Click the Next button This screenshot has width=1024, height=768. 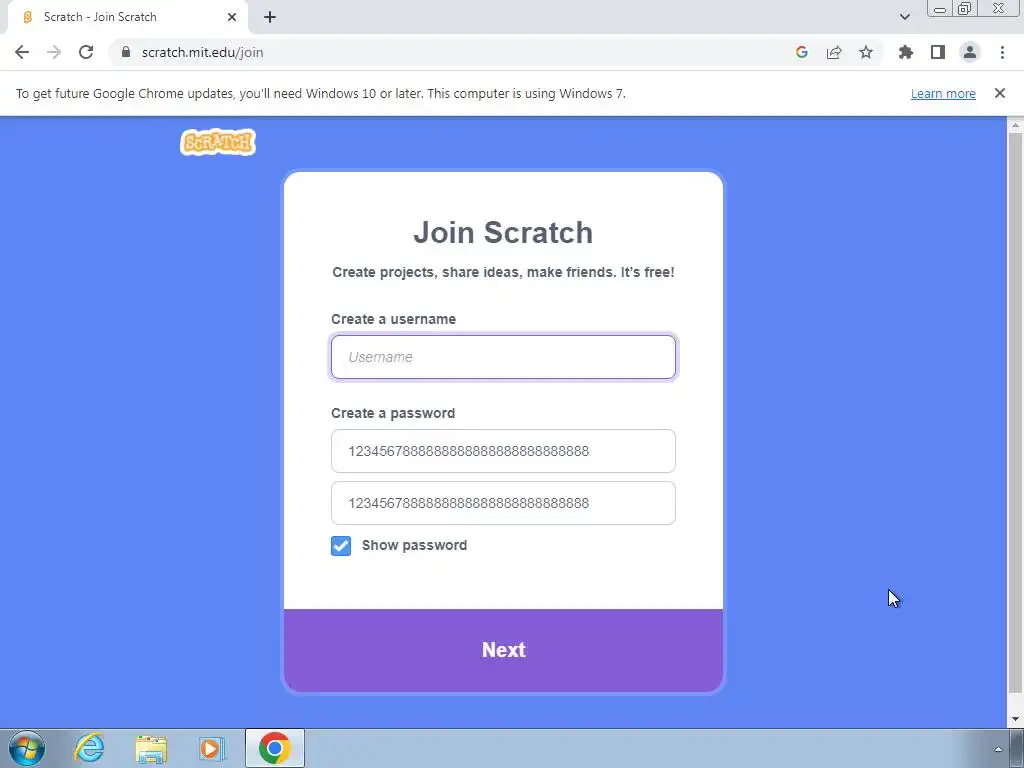pyautogui.click(x=504, y=650)
